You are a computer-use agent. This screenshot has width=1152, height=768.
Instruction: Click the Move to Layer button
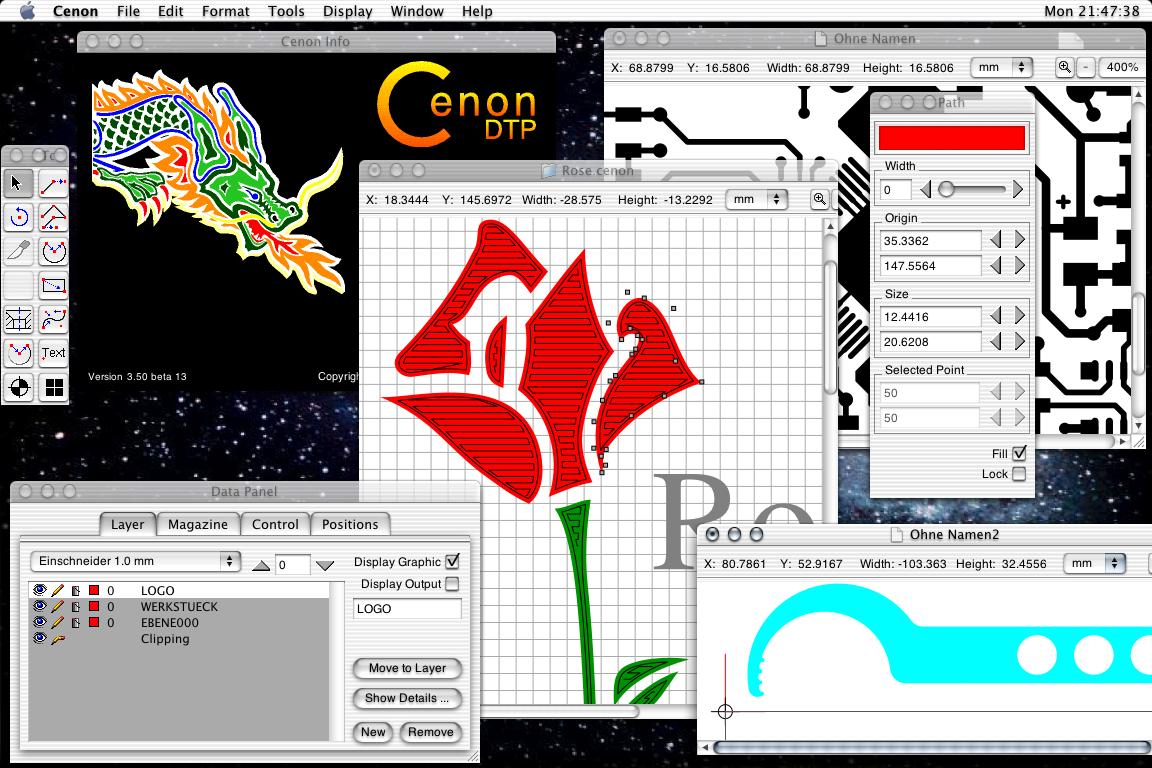pos(407,668)
